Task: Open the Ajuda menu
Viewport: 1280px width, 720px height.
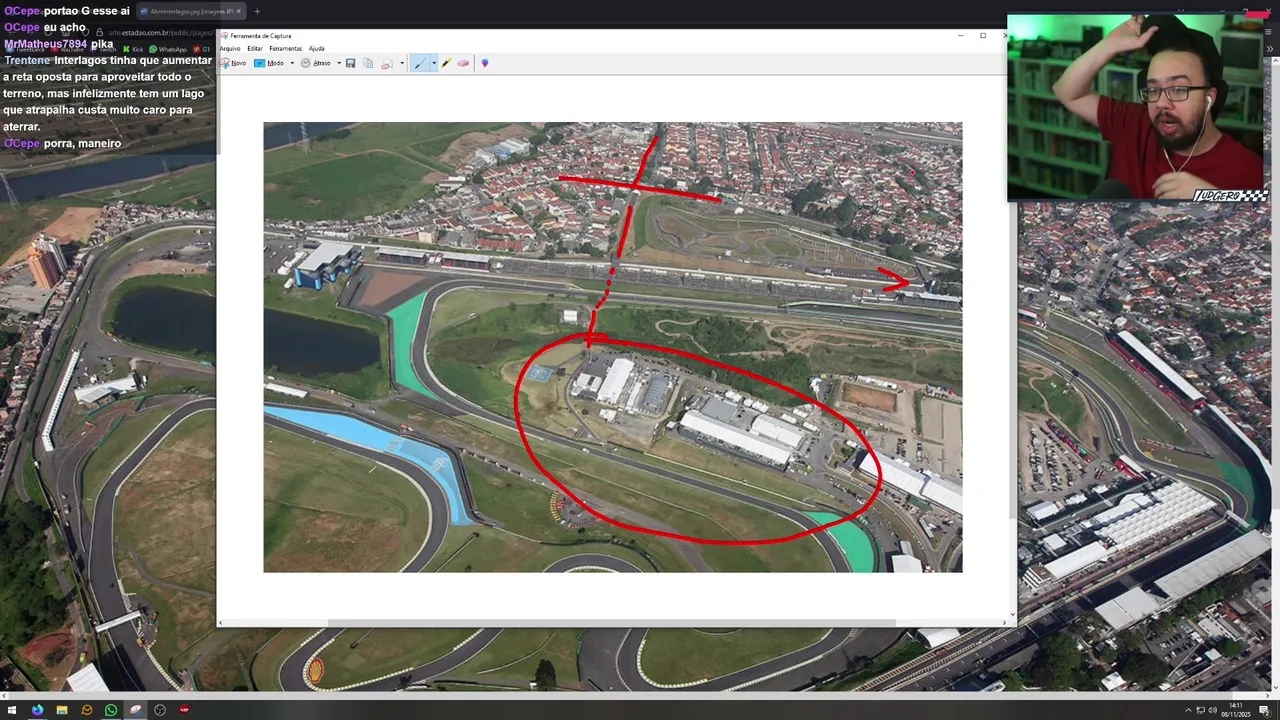Action: coord(316,48)
